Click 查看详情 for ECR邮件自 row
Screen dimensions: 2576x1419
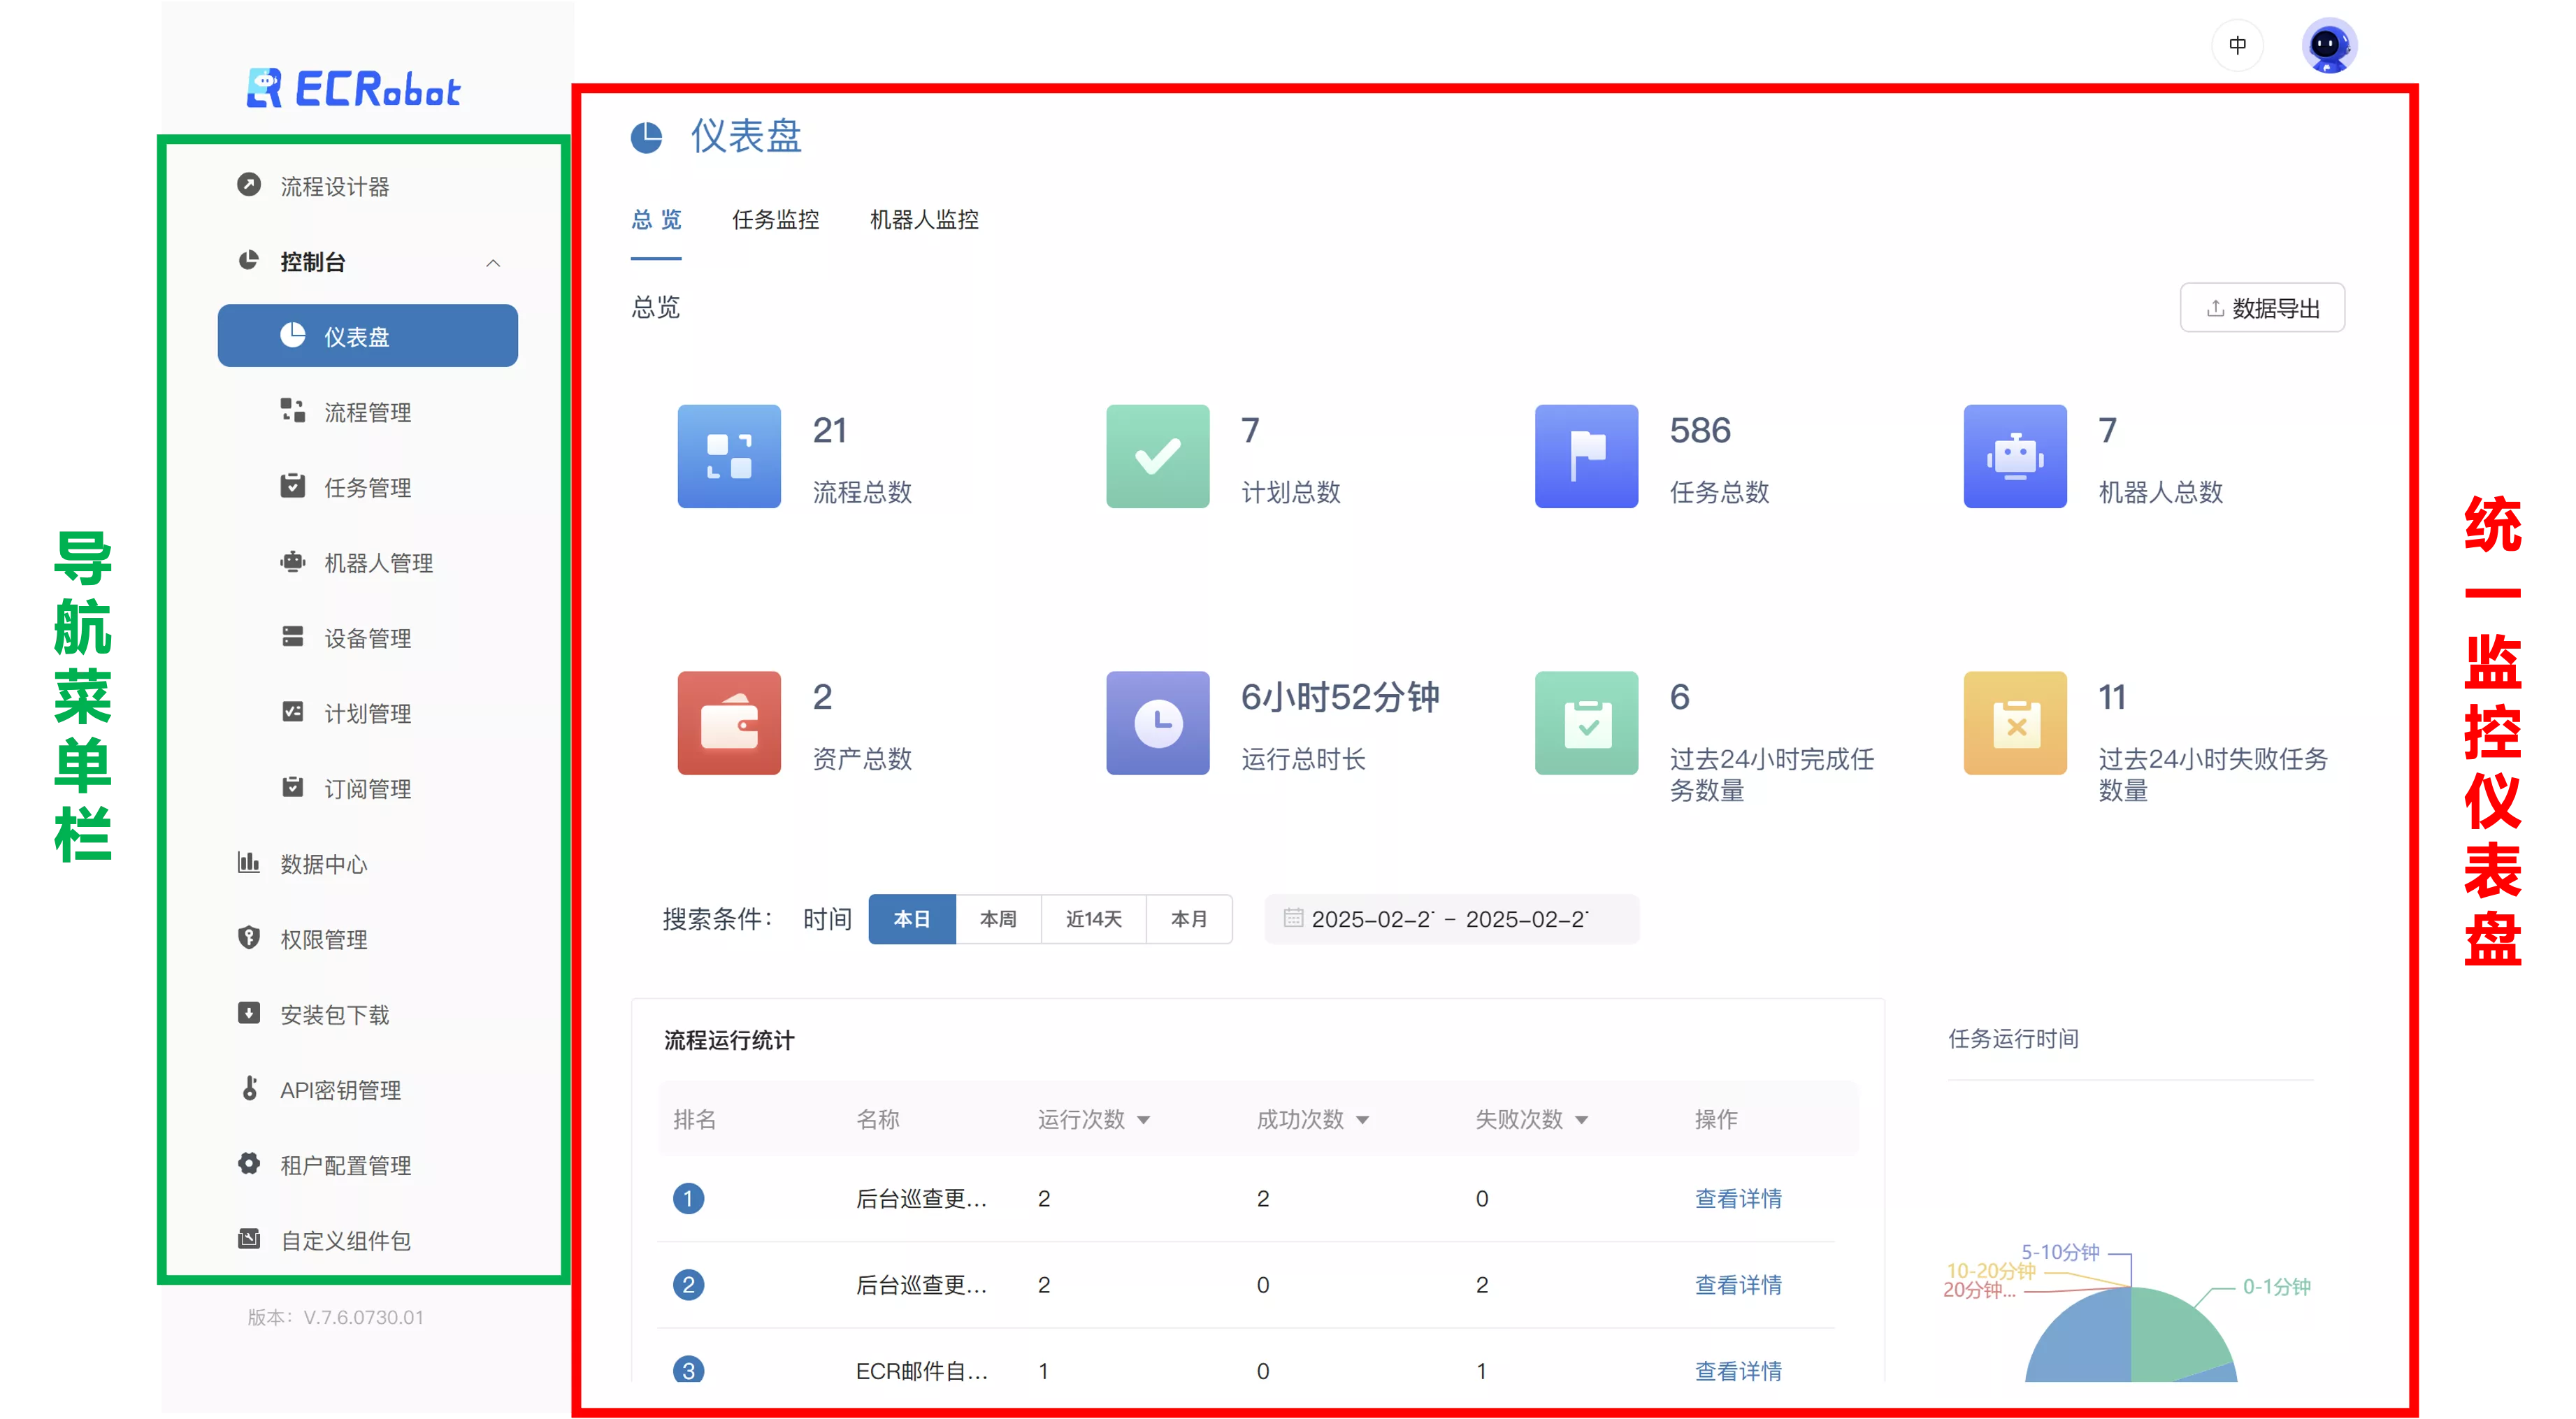coord(1738,1370)
